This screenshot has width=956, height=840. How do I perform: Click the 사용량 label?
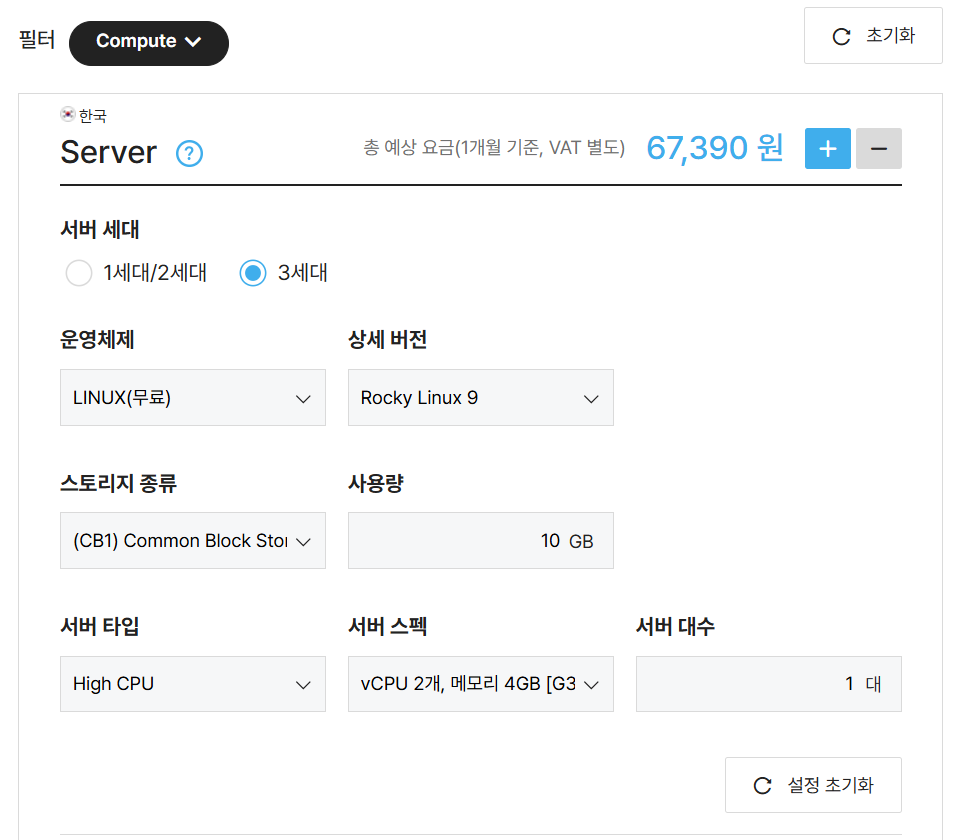[x=376, y=483]
